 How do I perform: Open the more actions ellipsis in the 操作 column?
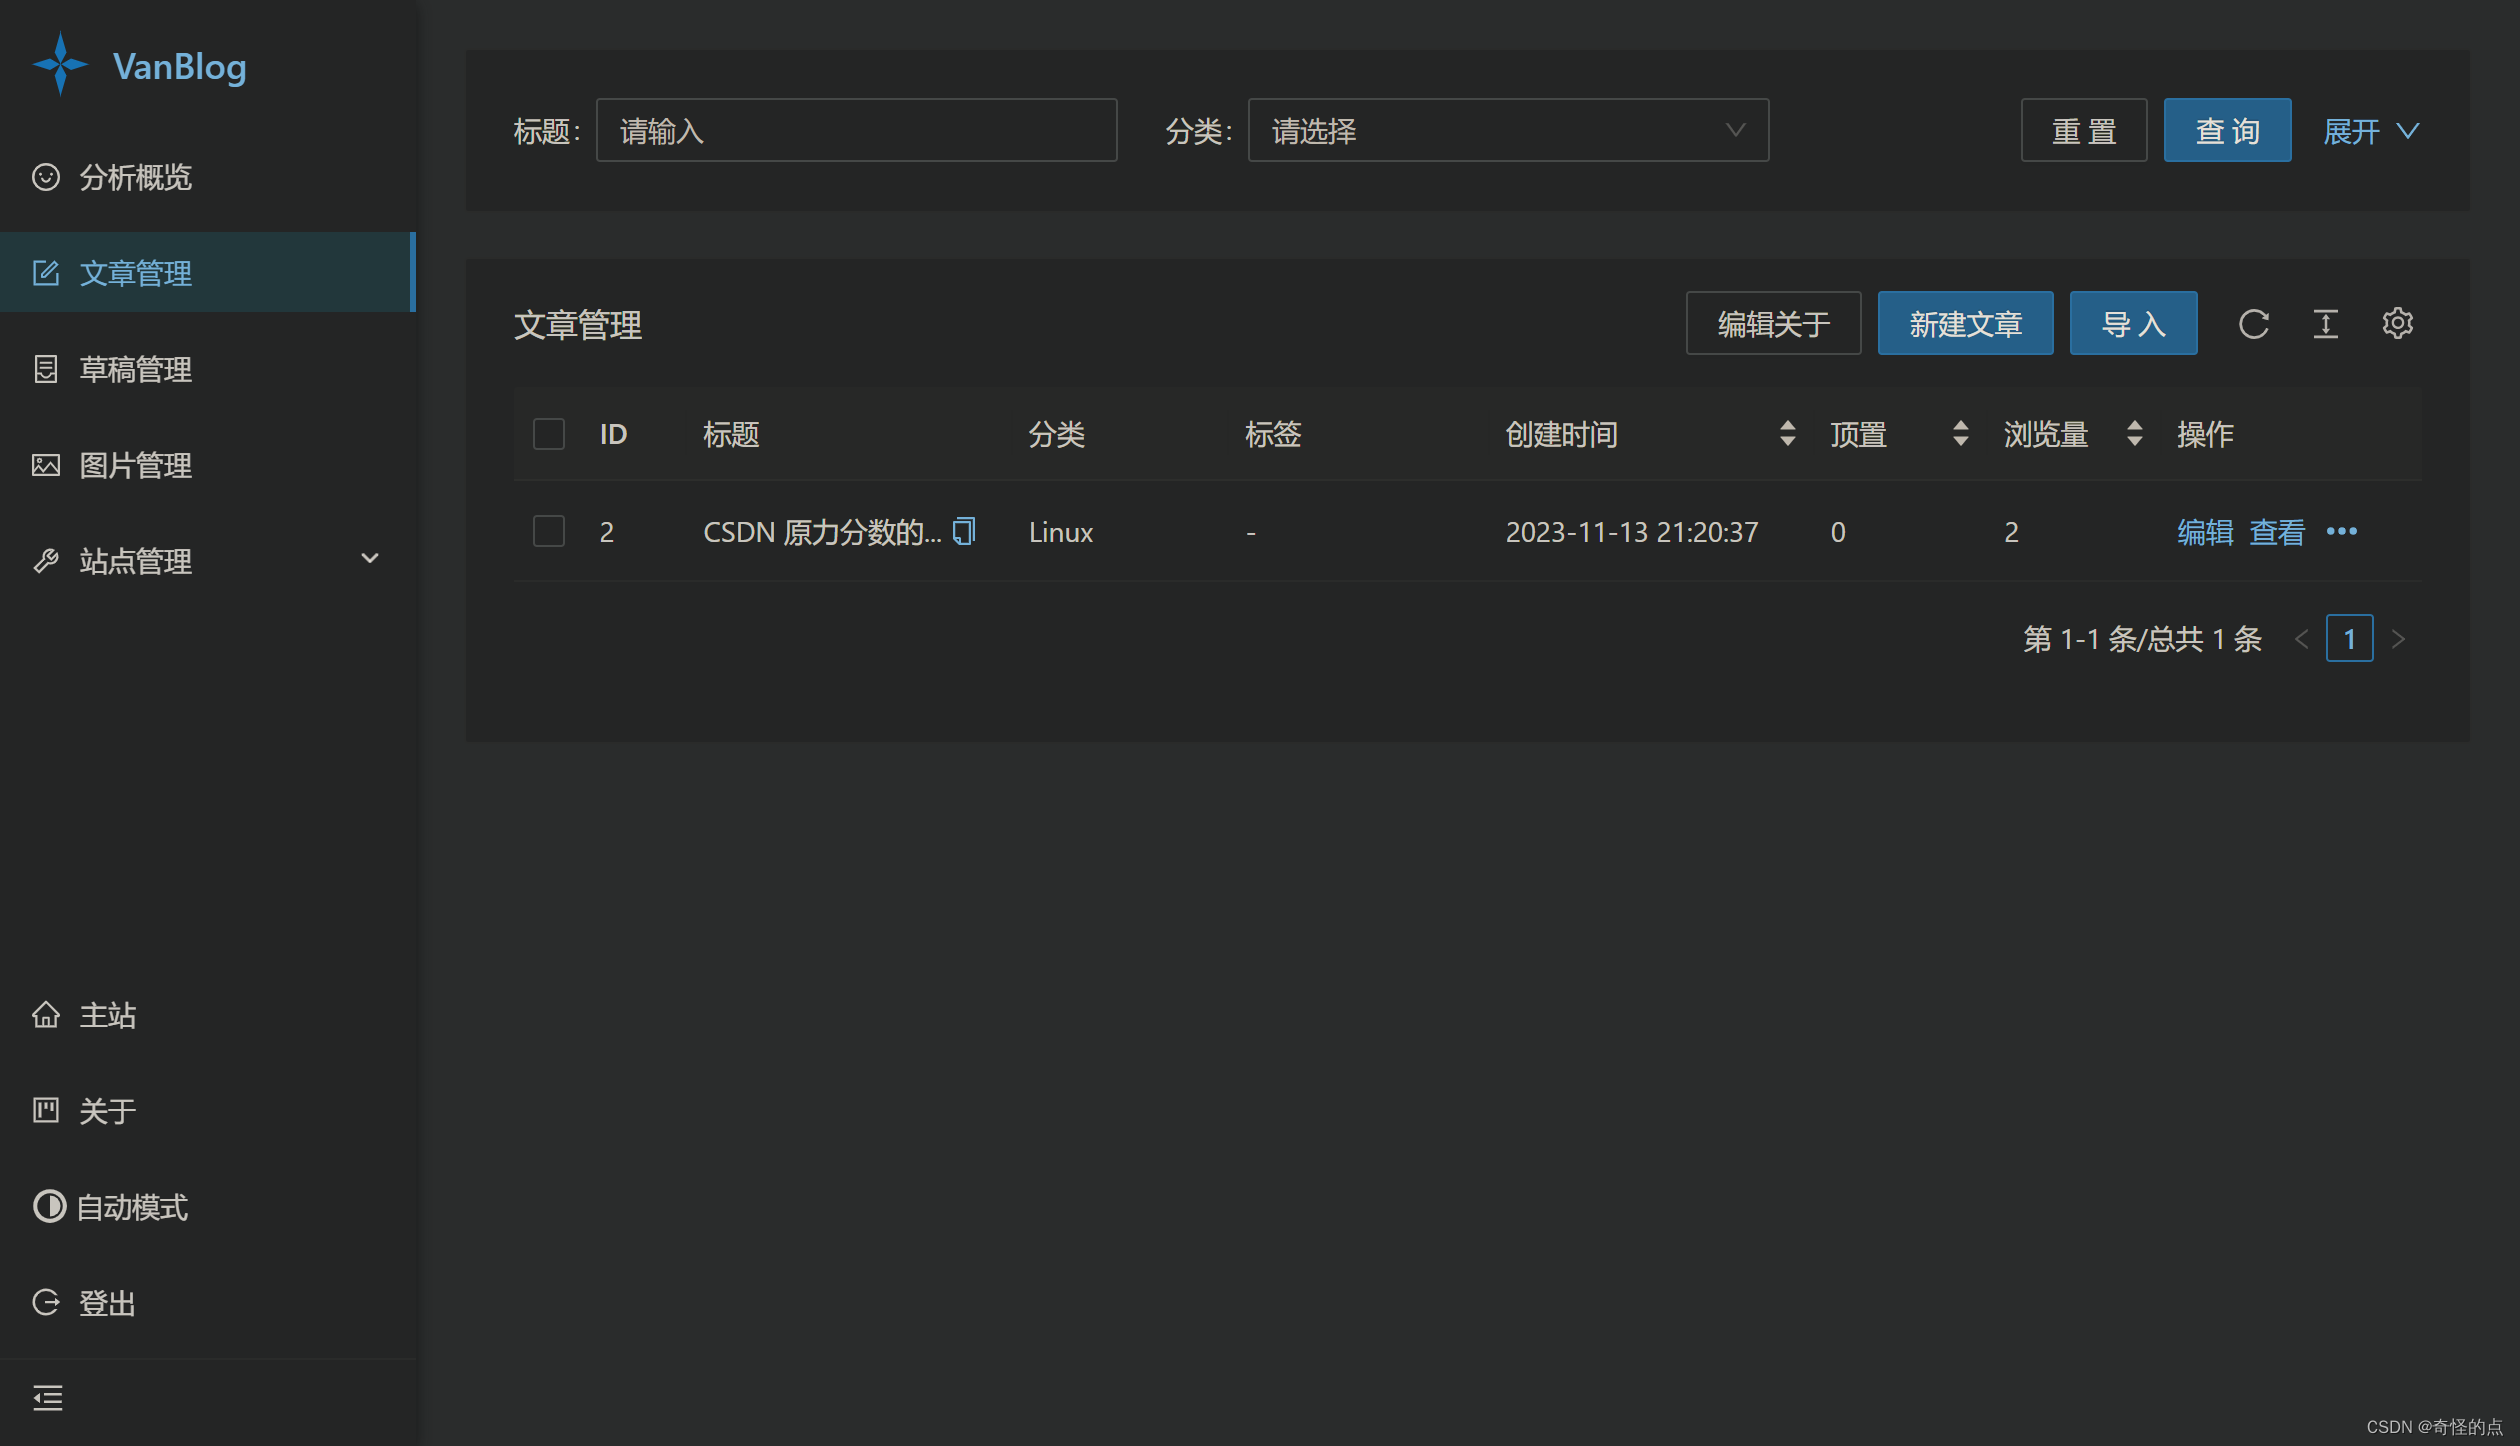coord(2341,531)
